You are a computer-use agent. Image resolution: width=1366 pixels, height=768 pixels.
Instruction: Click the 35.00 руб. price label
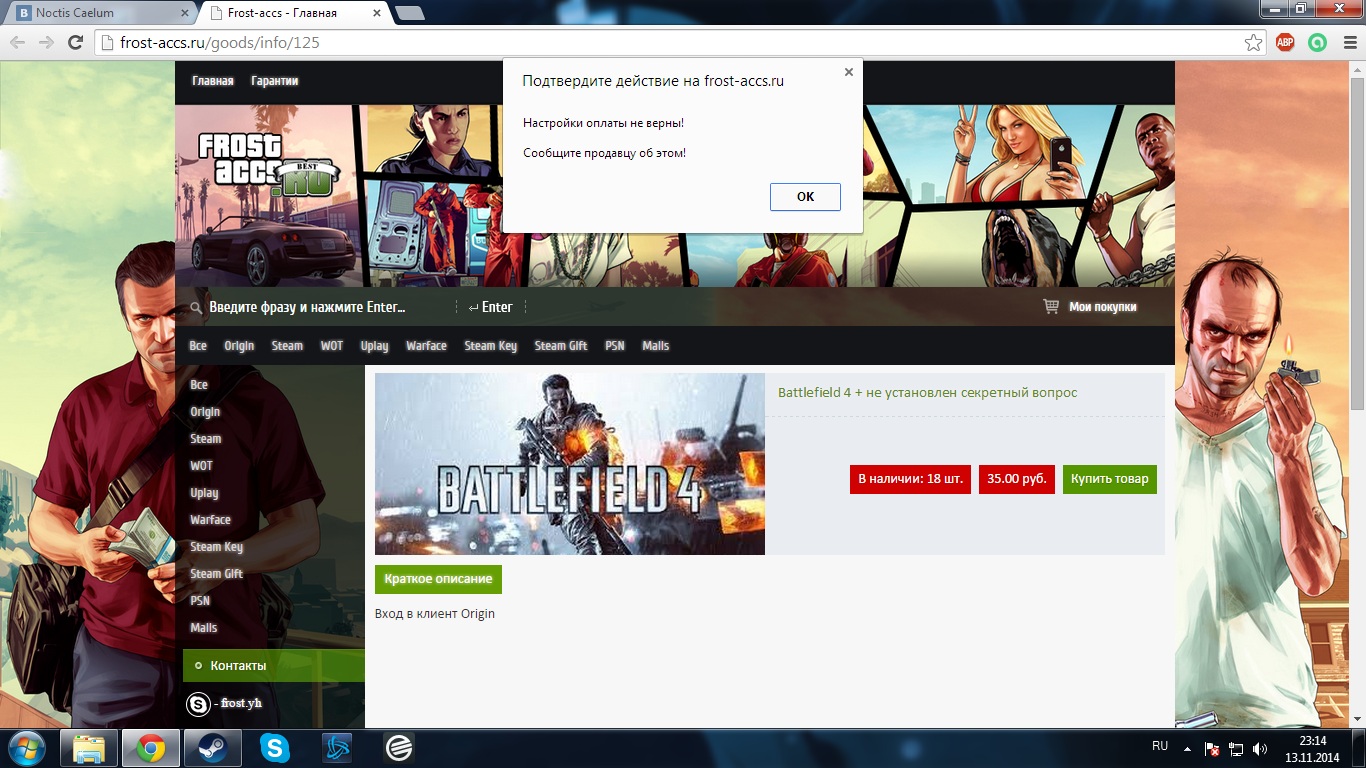(1017, 479)
